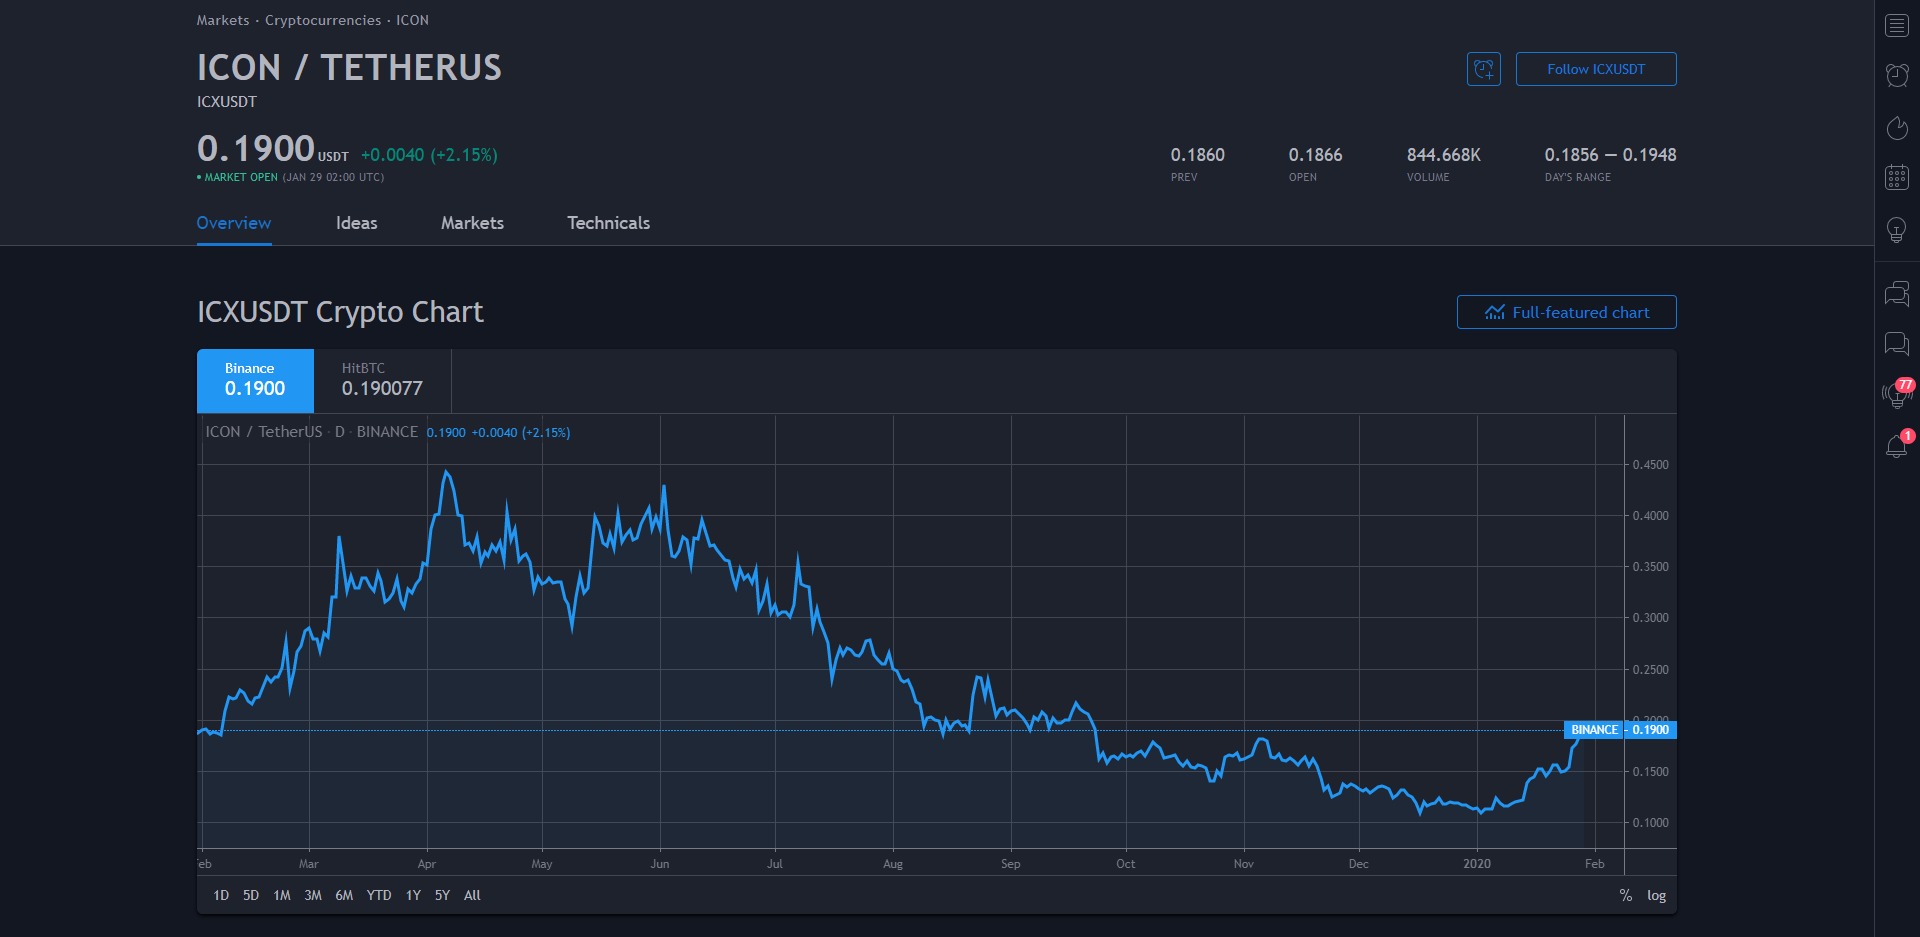Open the Full-featured chart button
Image resolution: width=1920 pixels, height=937 pixels.
coord(1566,312)
